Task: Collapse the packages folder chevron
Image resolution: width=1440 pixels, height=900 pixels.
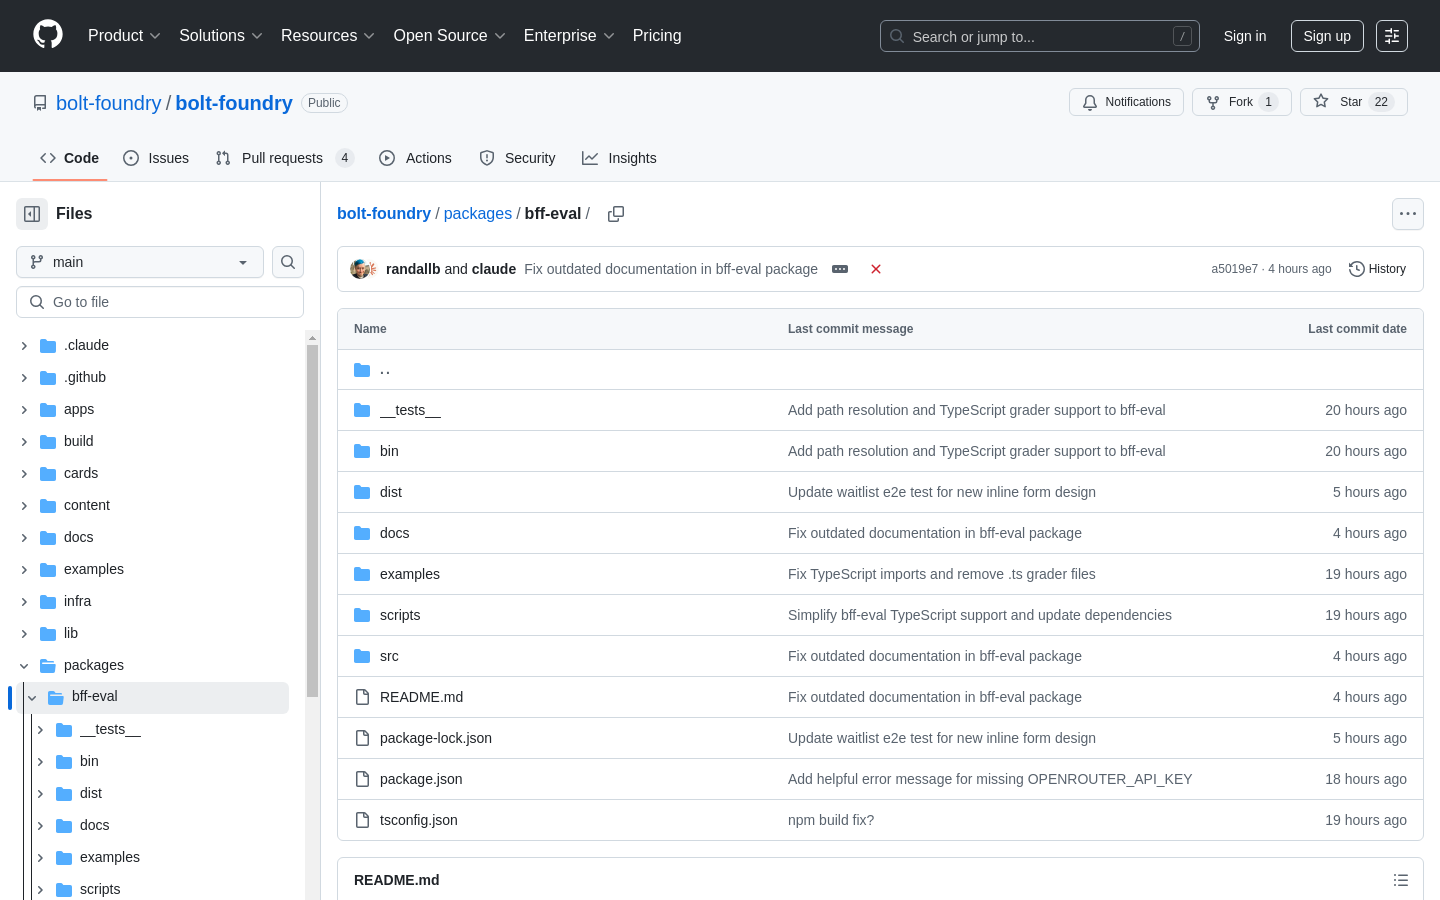Action: click(x=24, y=666)
